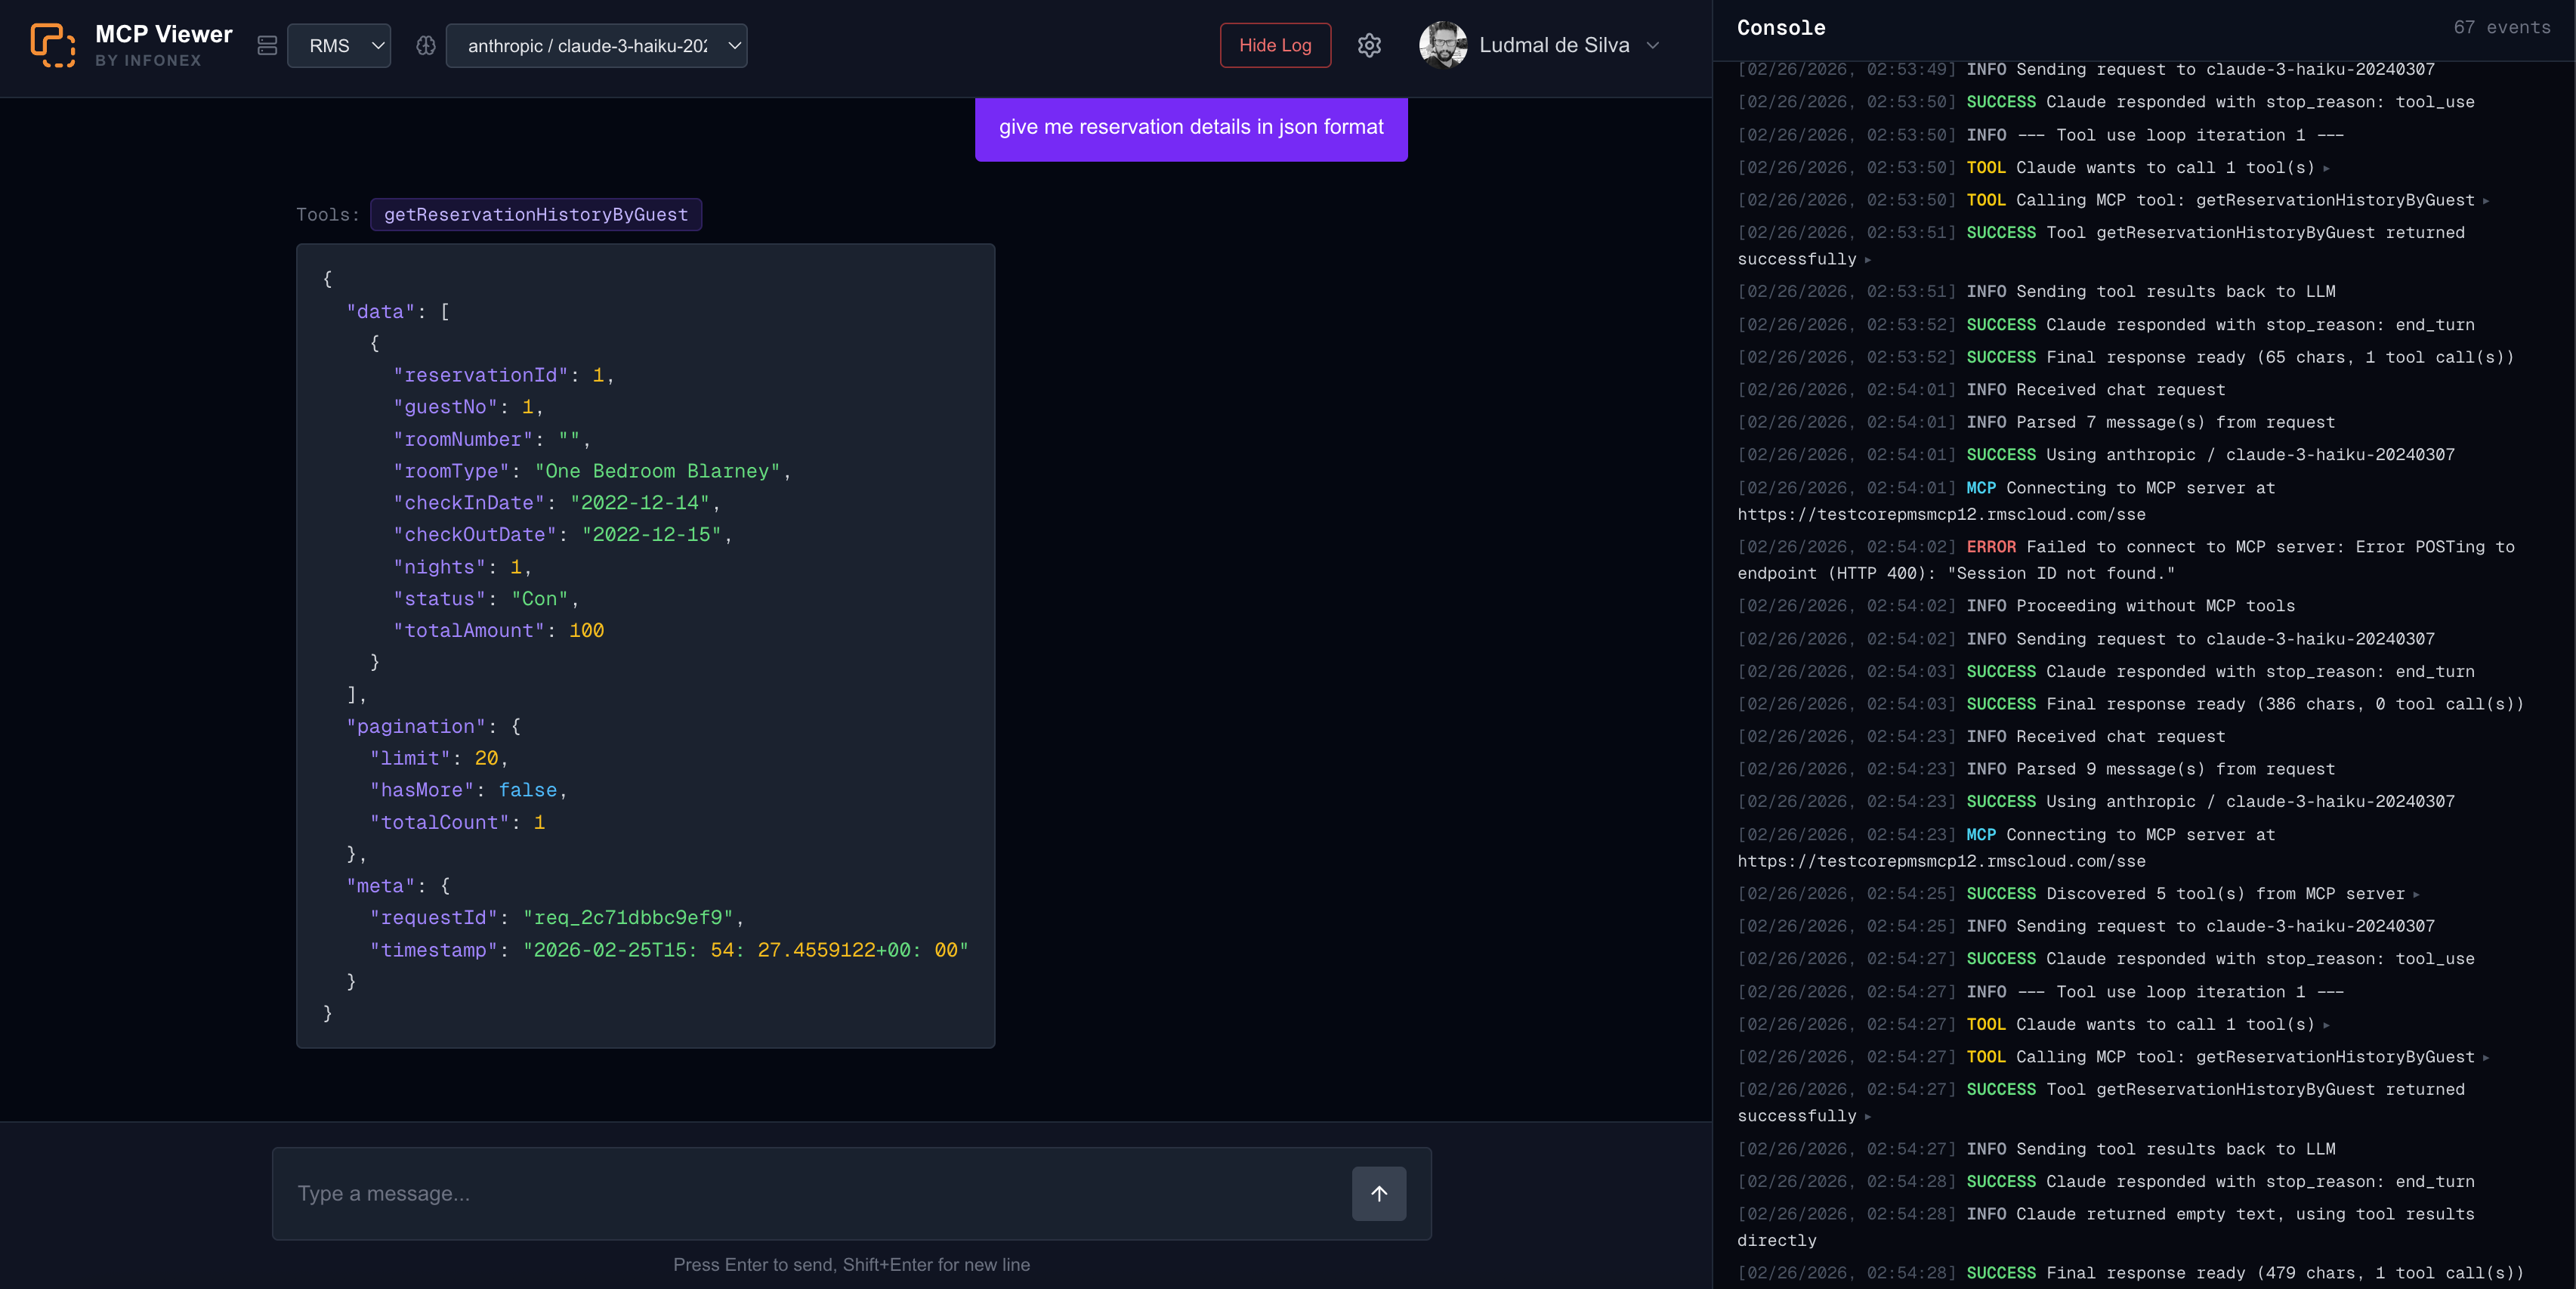Open the RMS server dropdown
2576x1289 pixels.
pyautogui.click(x=339, y=45)
